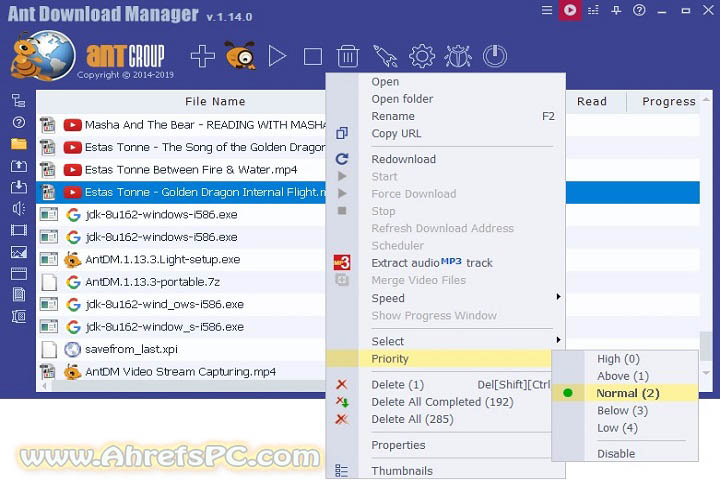Select the download tray sidebar icon
This screenshot has width=720, height=480.
tap(19, 187)
